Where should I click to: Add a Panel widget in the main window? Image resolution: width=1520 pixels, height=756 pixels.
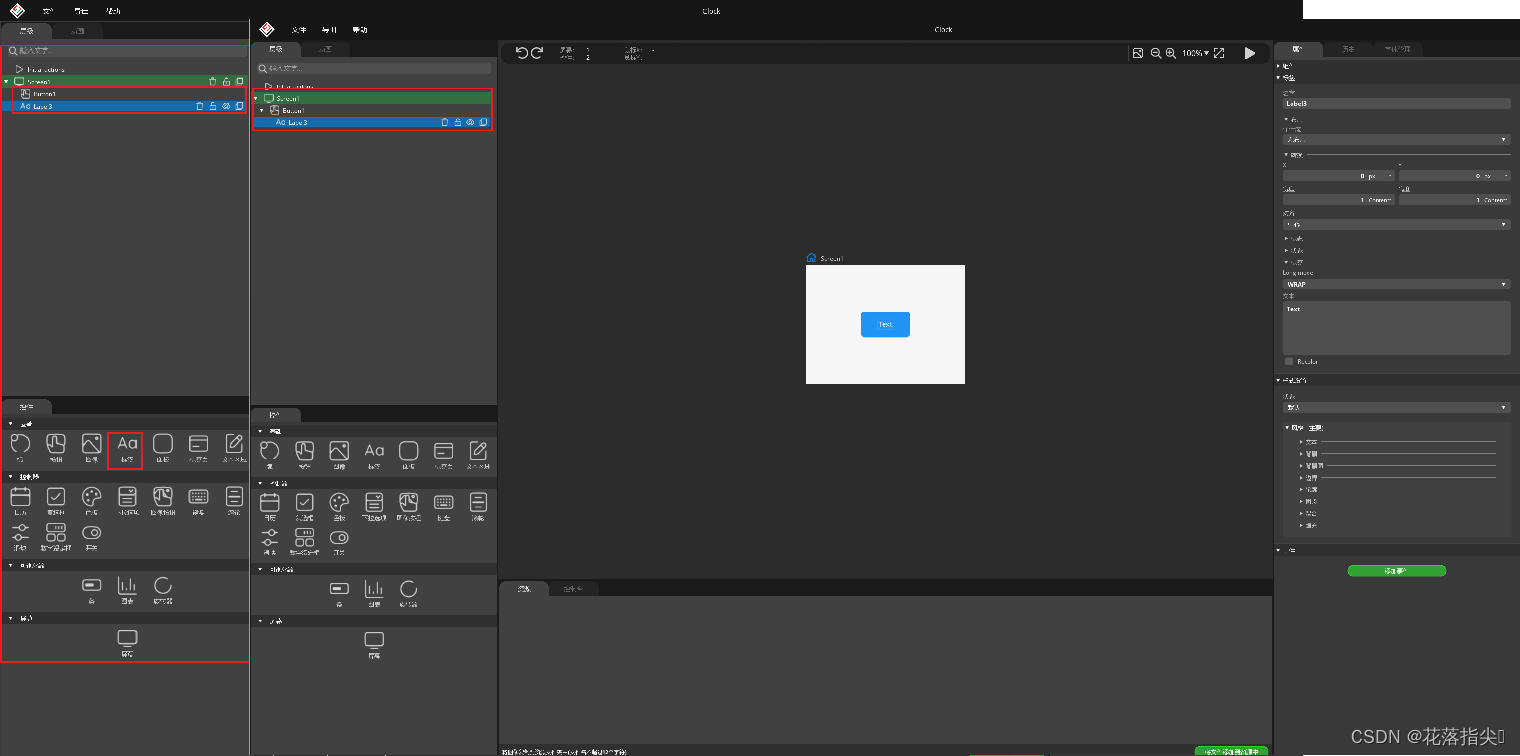[x=409, y=454]
